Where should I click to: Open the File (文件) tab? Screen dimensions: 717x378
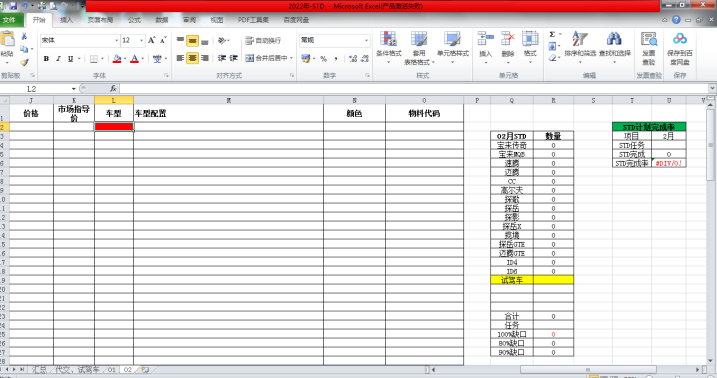pos(10,20)
